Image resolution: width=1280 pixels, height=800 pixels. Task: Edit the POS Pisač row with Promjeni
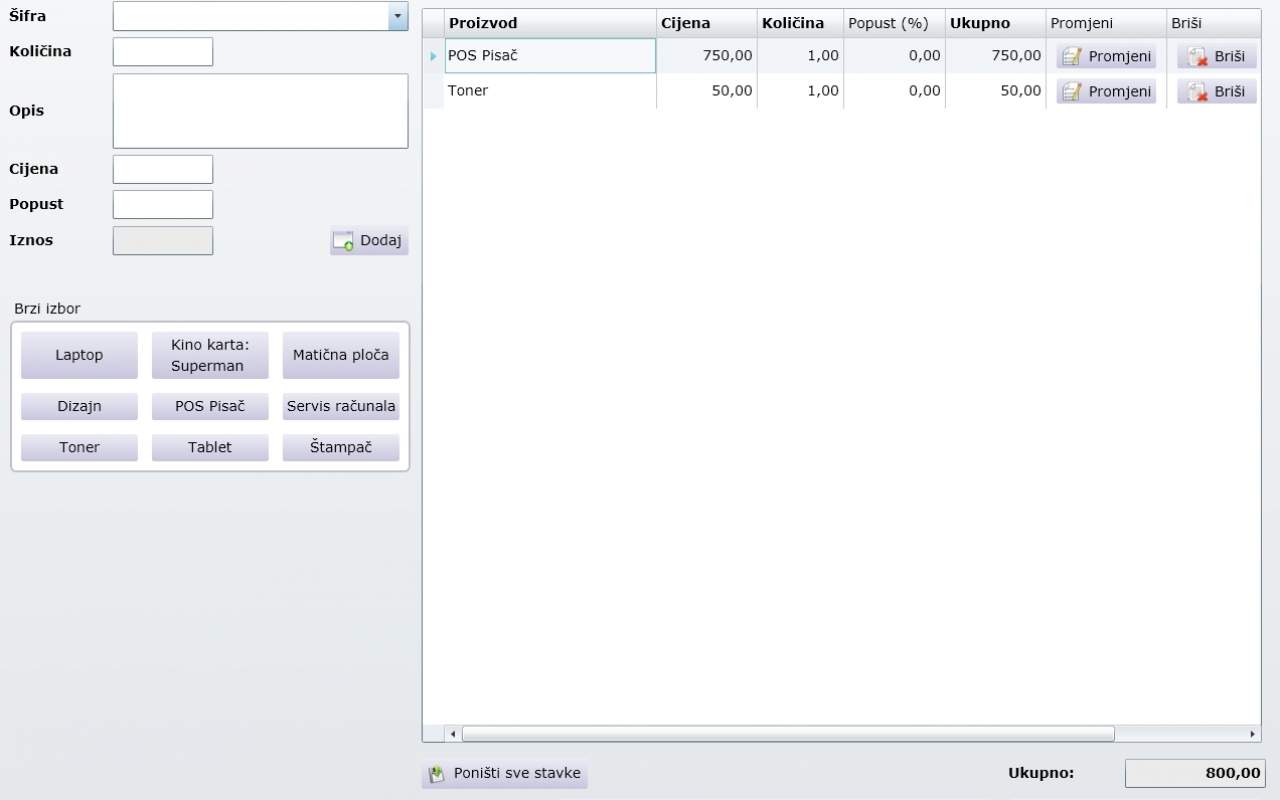click(x=1106, y=57)
